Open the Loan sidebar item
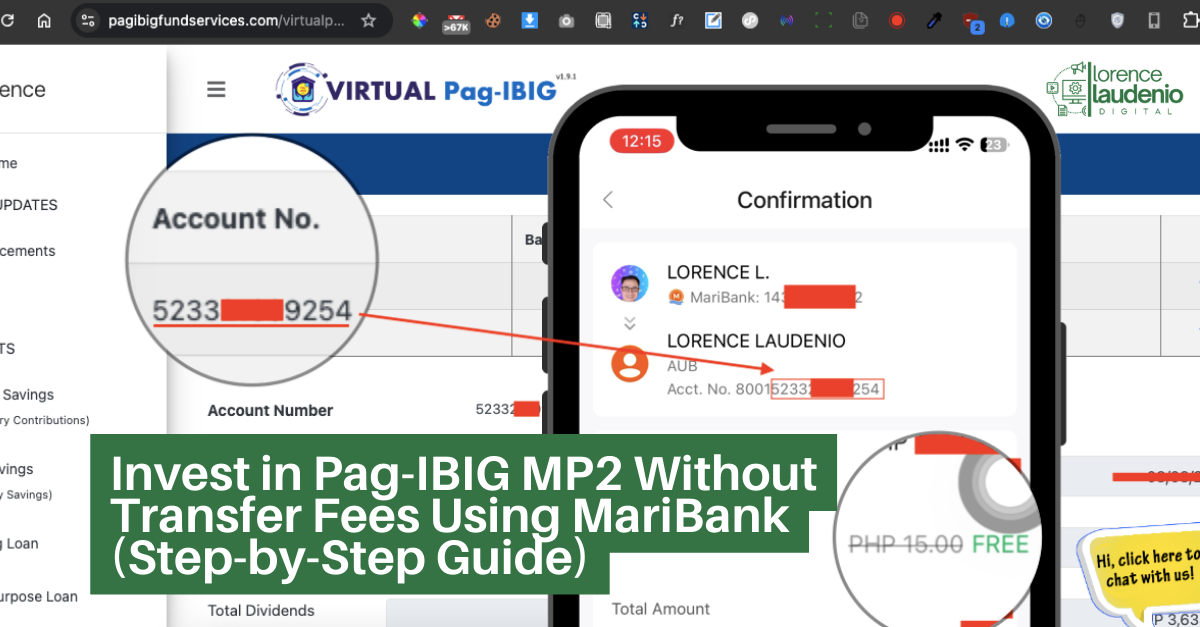Image resolution: width=1200 pixels, height=627 pixels. [x=20, y=543]
